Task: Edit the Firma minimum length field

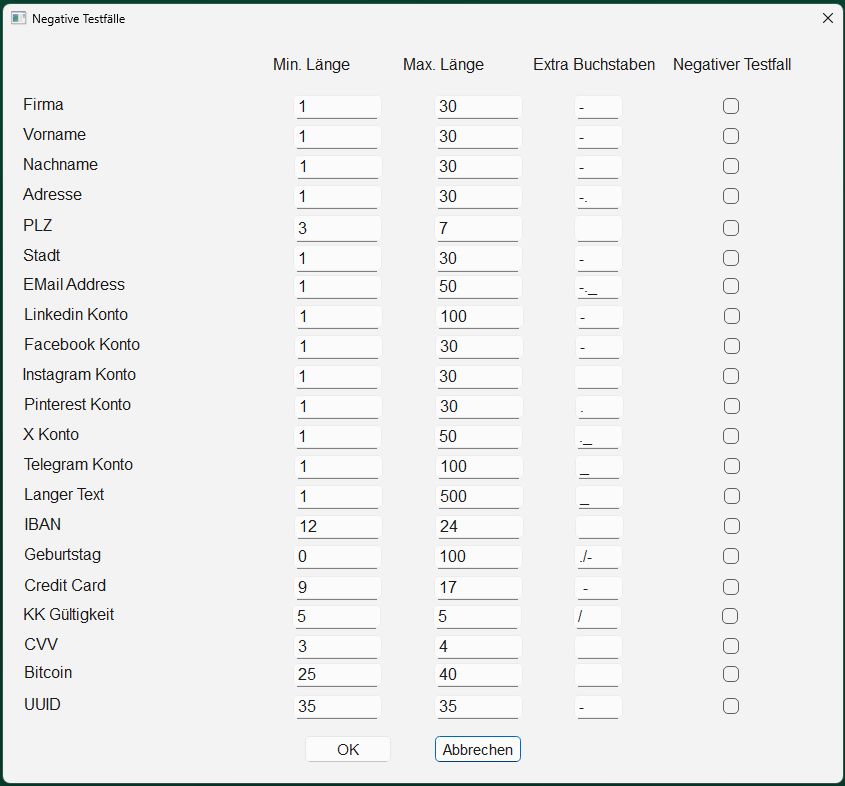Action: tap(337, 107)
